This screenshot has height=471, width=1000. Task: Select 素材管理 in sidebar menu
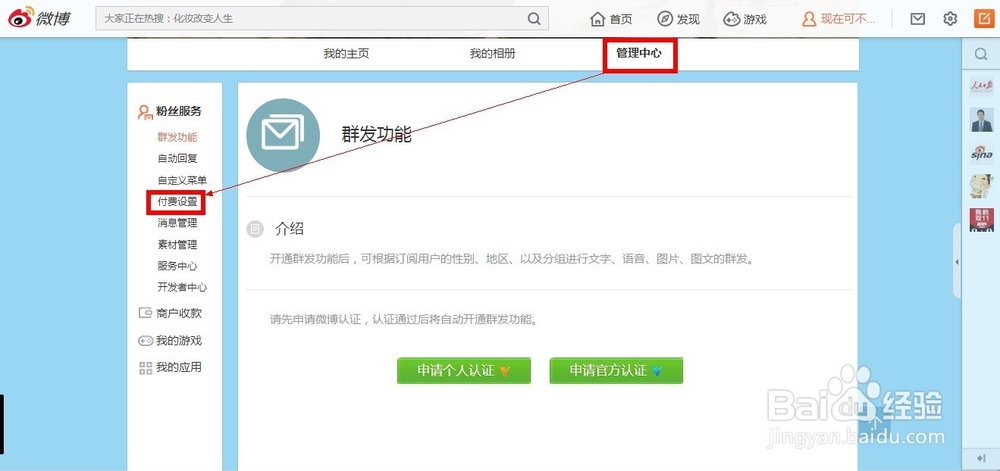pos(177,245)
